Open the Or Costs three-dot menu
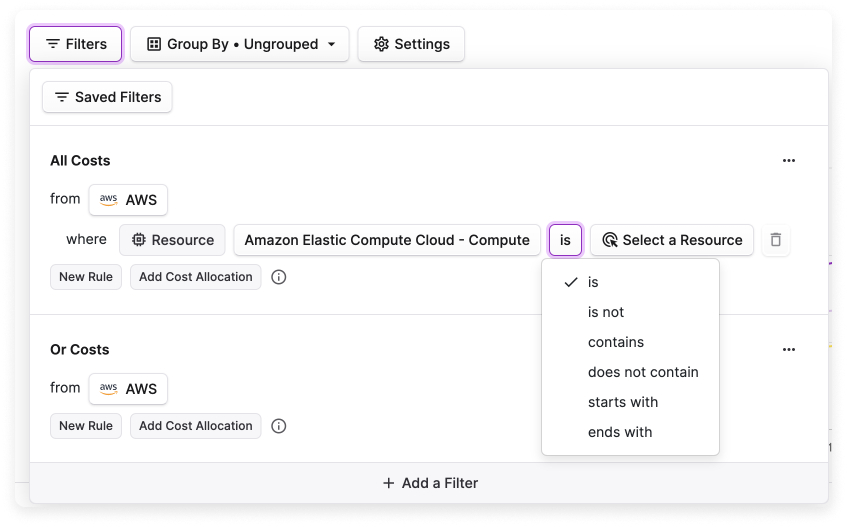 tap(789, 349)
